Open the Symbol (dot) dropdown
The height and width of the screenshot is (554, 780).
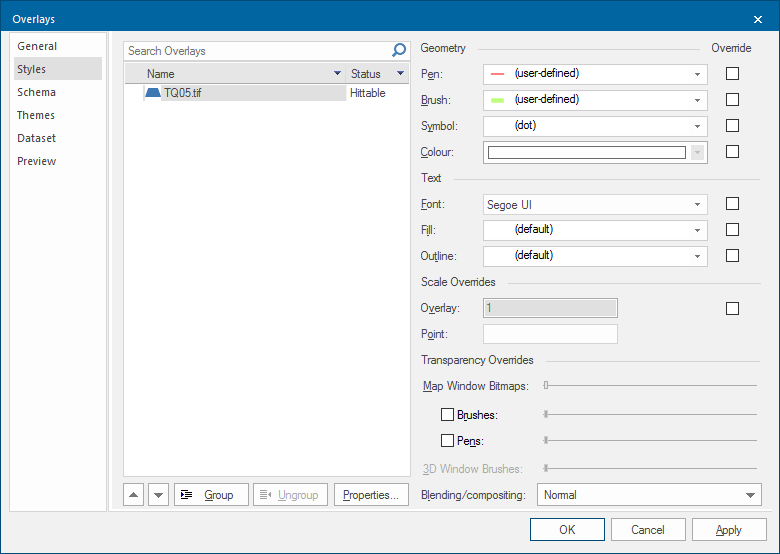595,126
